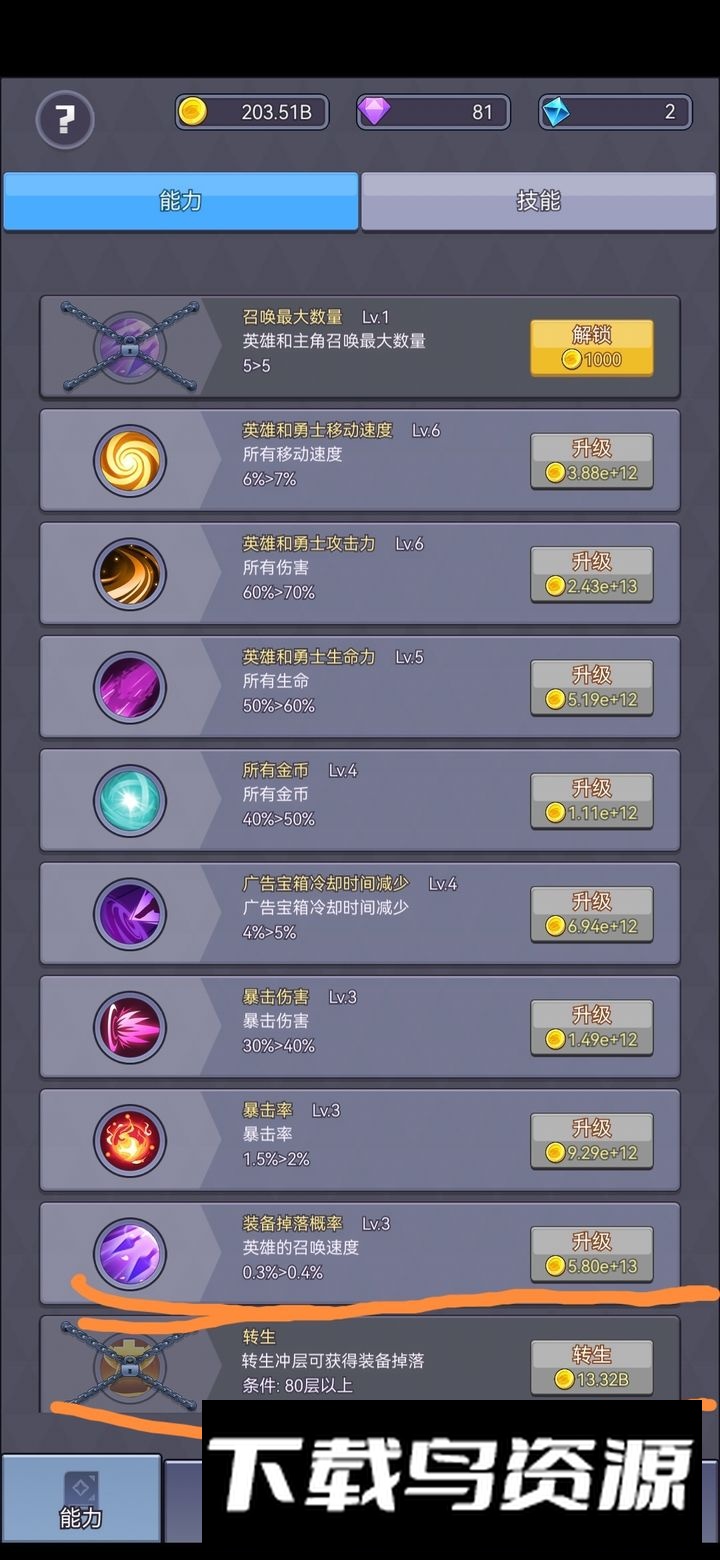The width and height of the screenshot is (720, 1560).
Task: Upgrade all gold for 1.11e+12
Action: 592,801
